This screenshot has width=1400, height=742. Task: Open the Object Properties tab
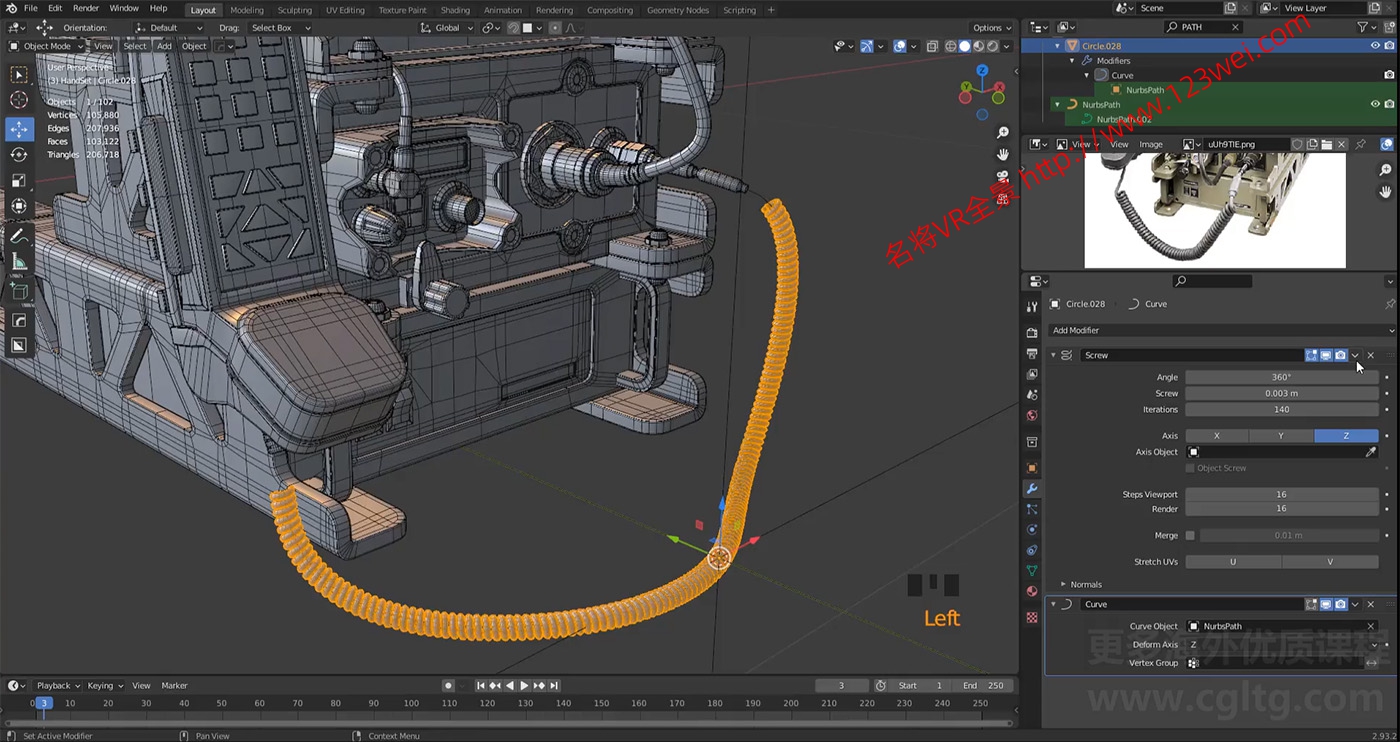tap(1032, 467)
